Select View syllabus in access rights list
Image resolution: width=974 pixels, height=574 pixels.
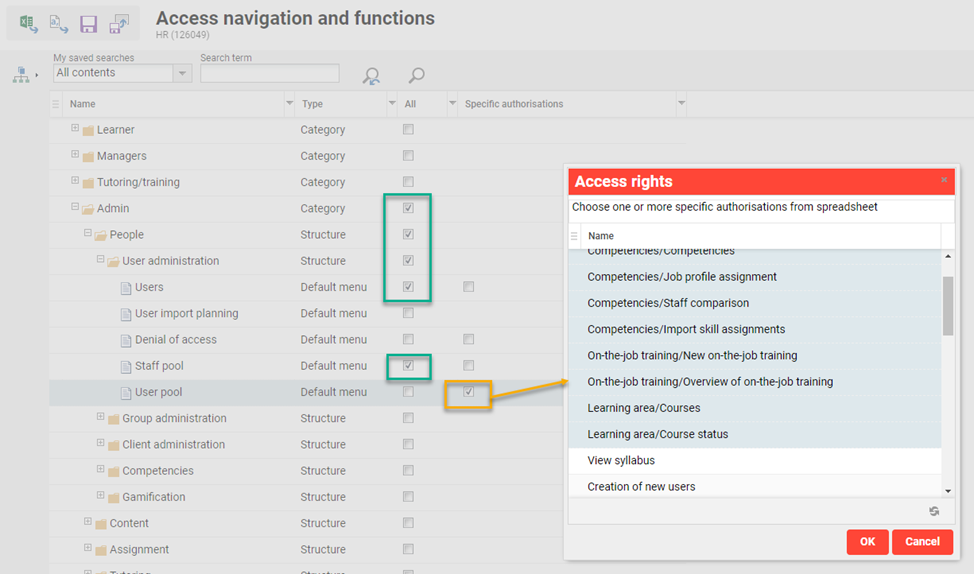tap(621, 461)
